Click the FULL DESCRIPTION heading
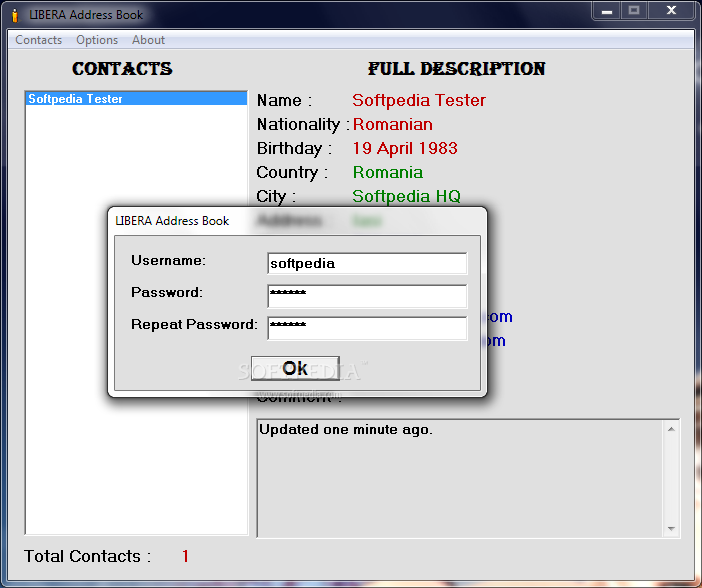The width and height of the screenshot is (702, 588). pyautogui.click(x=457, y=69)
